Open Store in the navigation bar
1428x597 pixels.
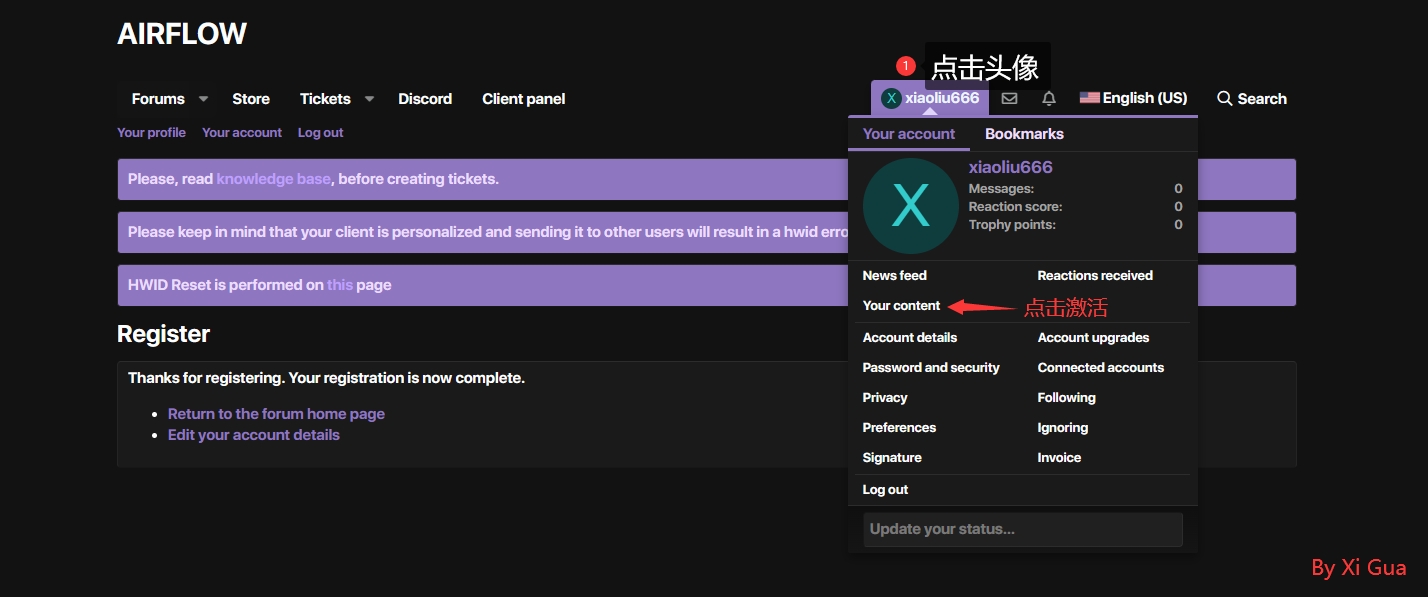click(251, 99)
